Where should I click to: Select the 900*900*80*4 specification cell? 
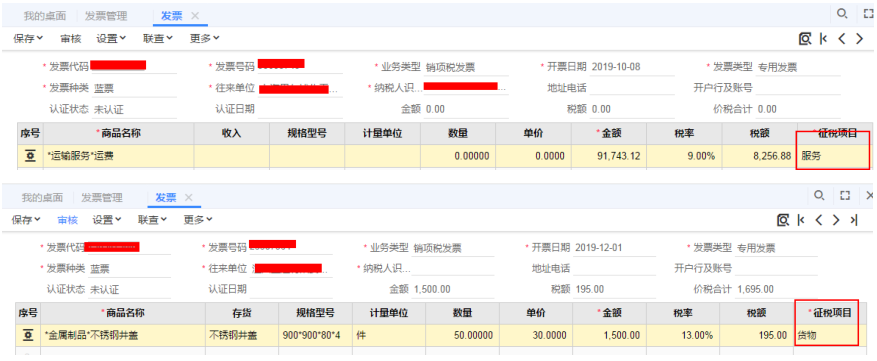click(315, 335)
